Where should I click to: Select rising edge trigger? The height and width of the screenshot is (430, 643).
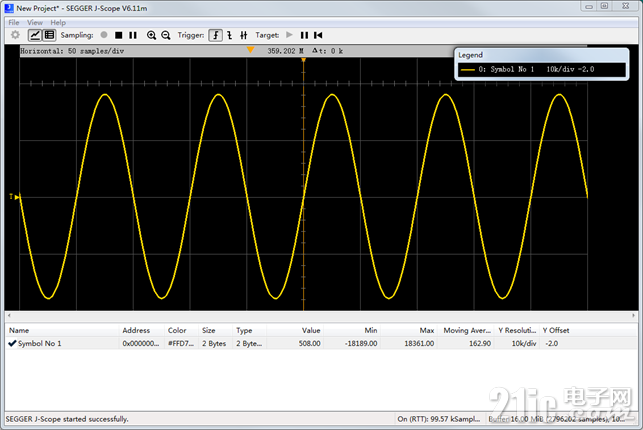pos(216,35)
